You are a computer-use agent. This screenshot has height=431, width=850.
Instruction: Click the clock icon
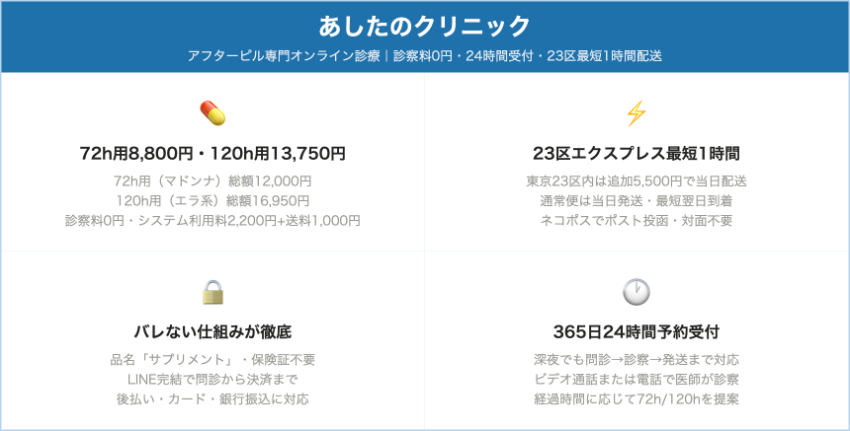(x=636, y=292)
